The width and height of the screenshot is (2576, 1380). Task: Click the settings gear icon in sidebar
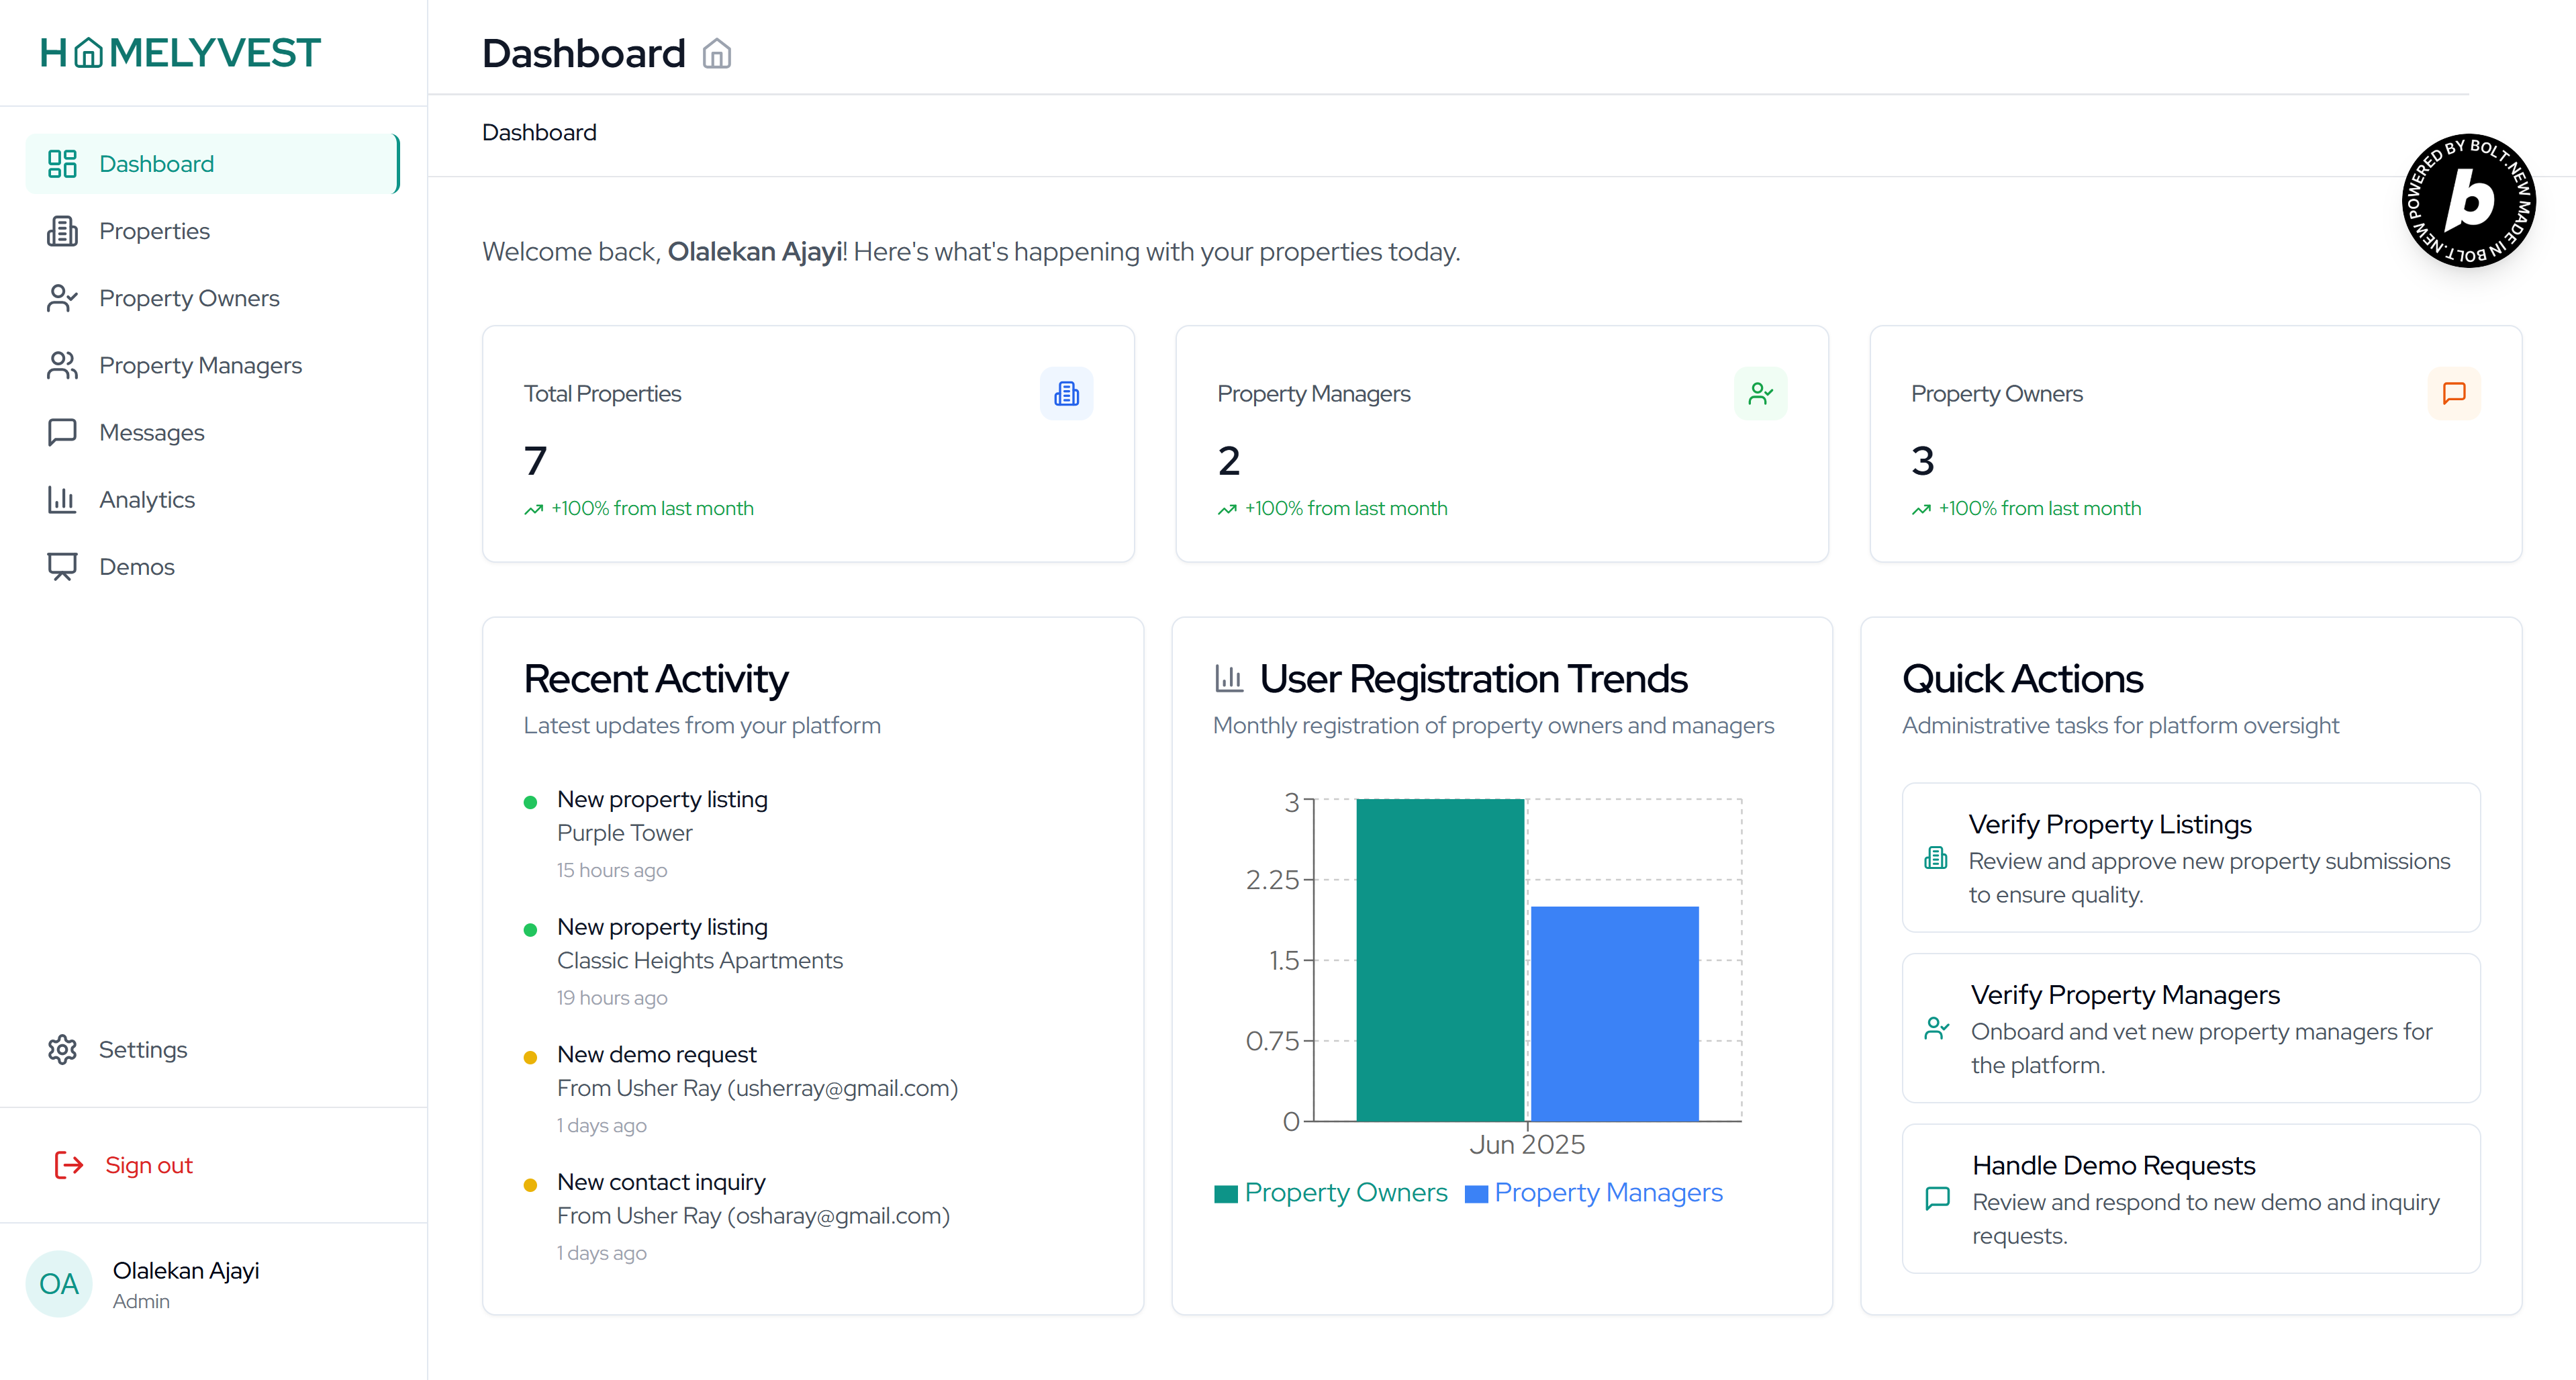coord(62,1049)
